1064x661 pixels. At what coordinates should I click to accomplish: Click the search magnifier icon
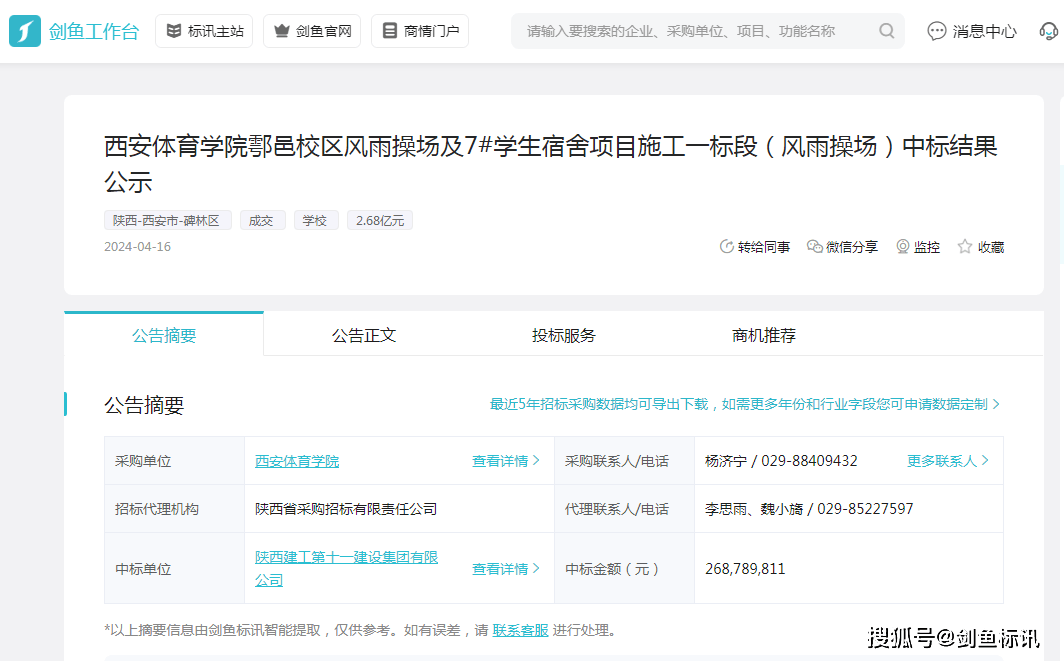[x=886, y=31]
